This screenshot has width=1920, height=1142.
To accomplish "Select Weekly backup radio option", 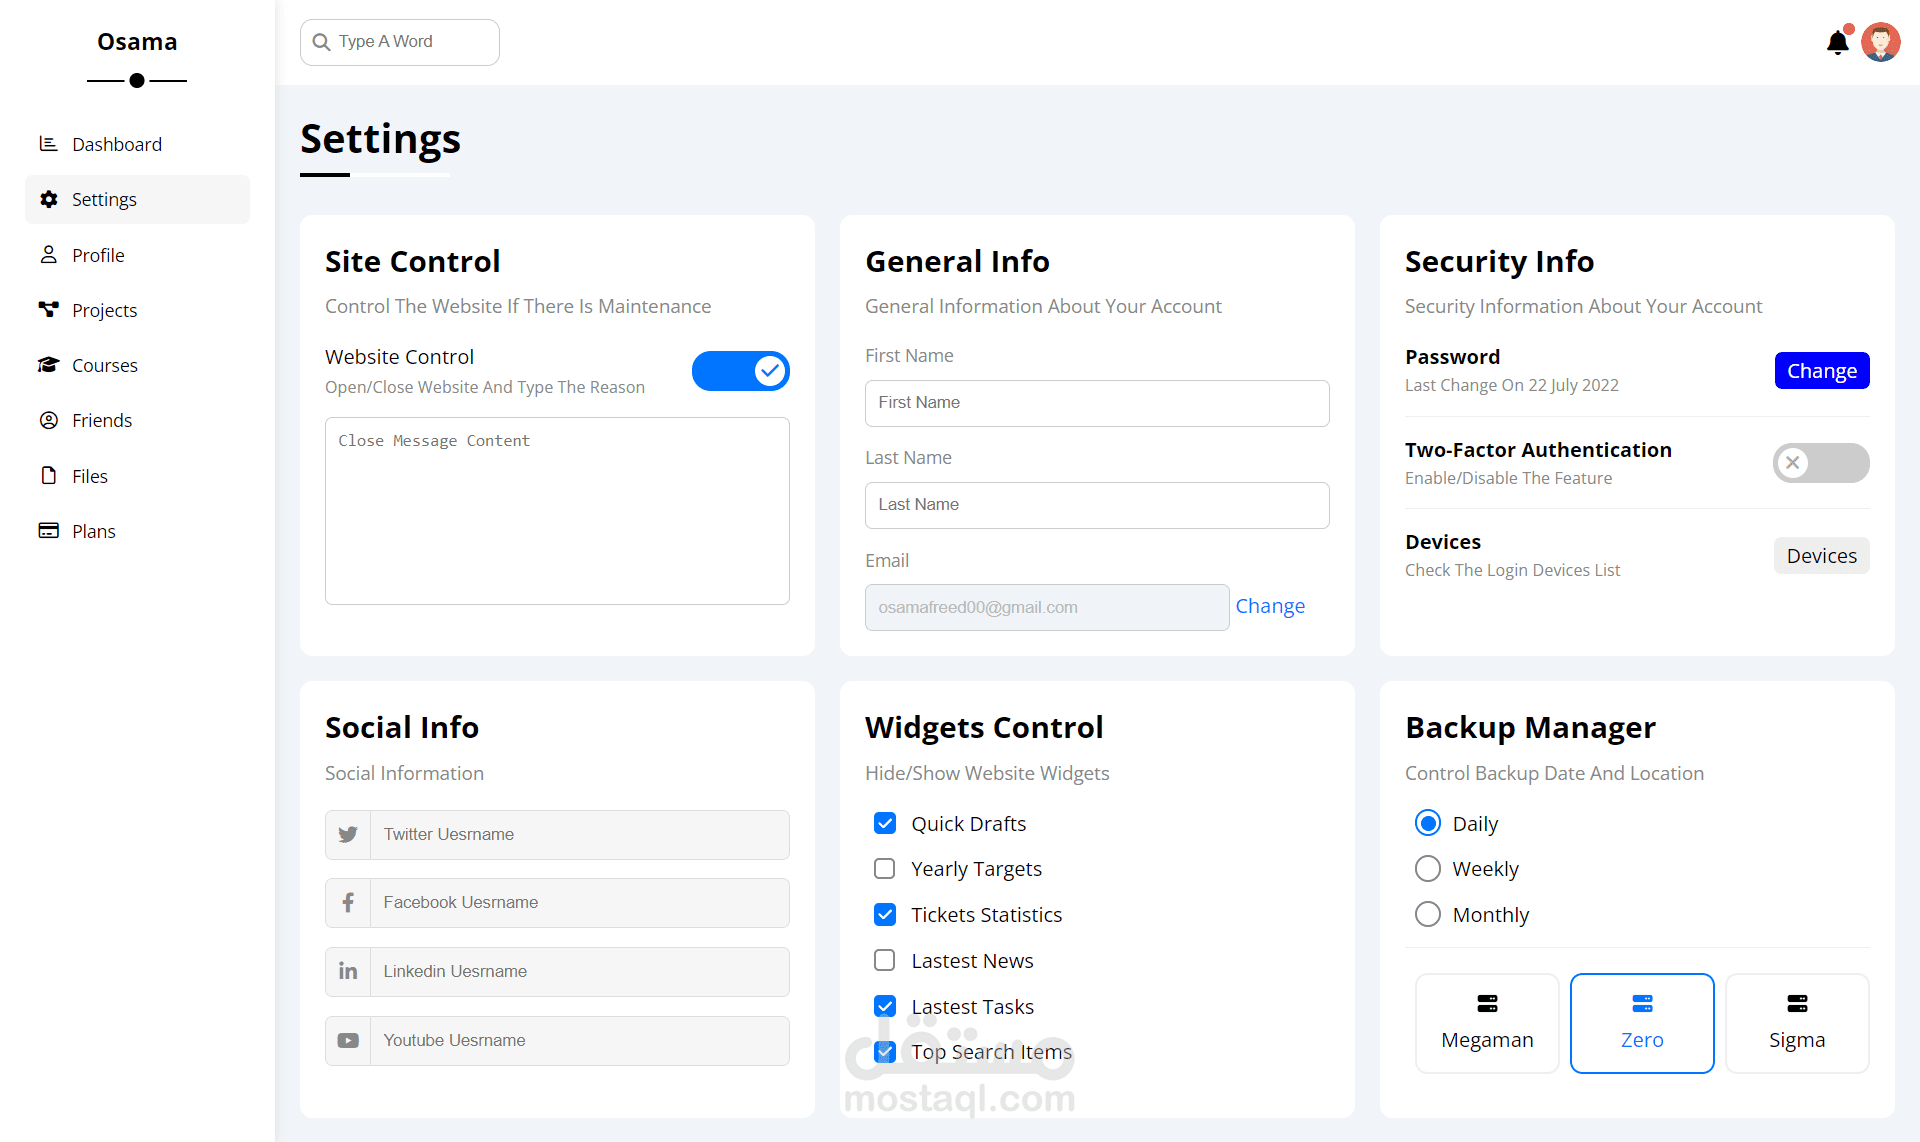I will click(1427, 869).
